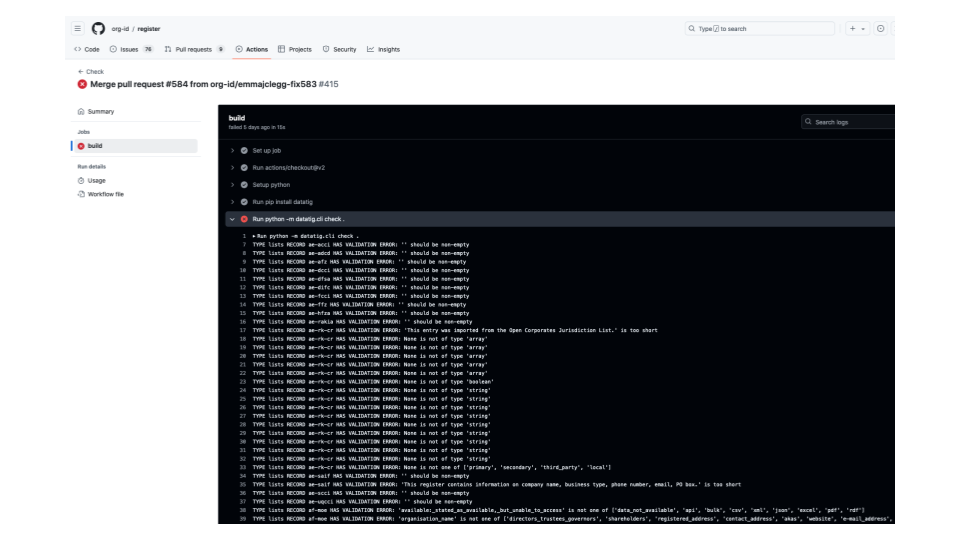Click log line number 17
This screenshot has width=960, height=540.
(242, 331)
